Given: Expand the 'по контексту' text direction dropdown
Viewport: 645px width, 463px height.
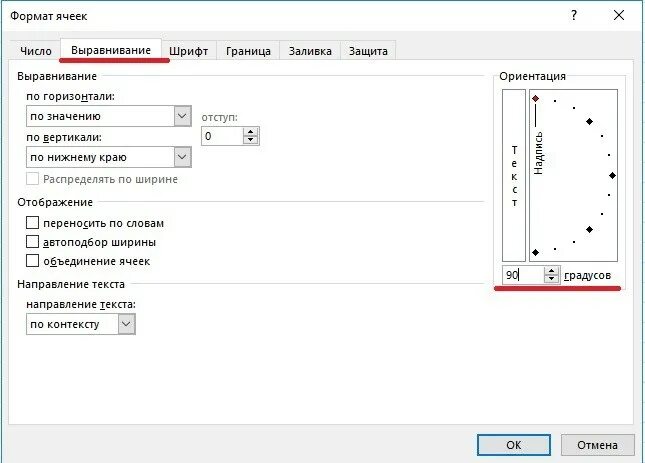Looking at the screenshot, I should pos(81,324).
